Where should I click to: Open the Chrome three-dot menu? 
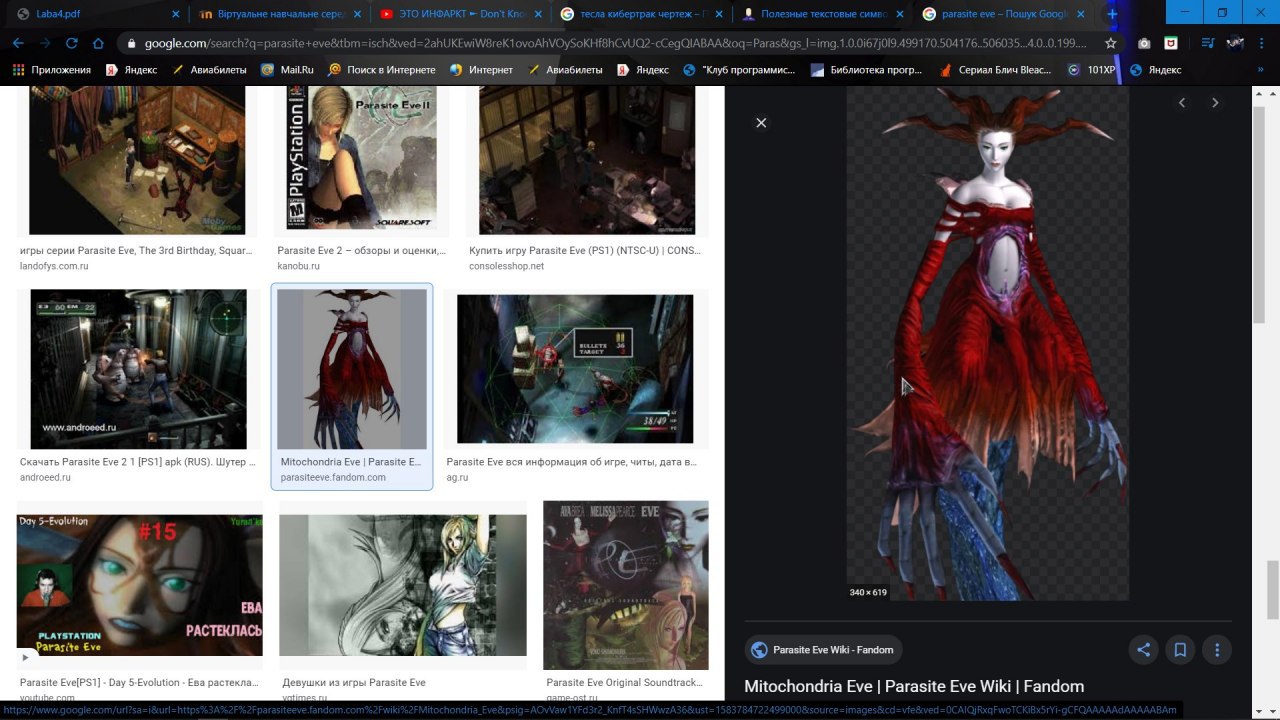1263,43
